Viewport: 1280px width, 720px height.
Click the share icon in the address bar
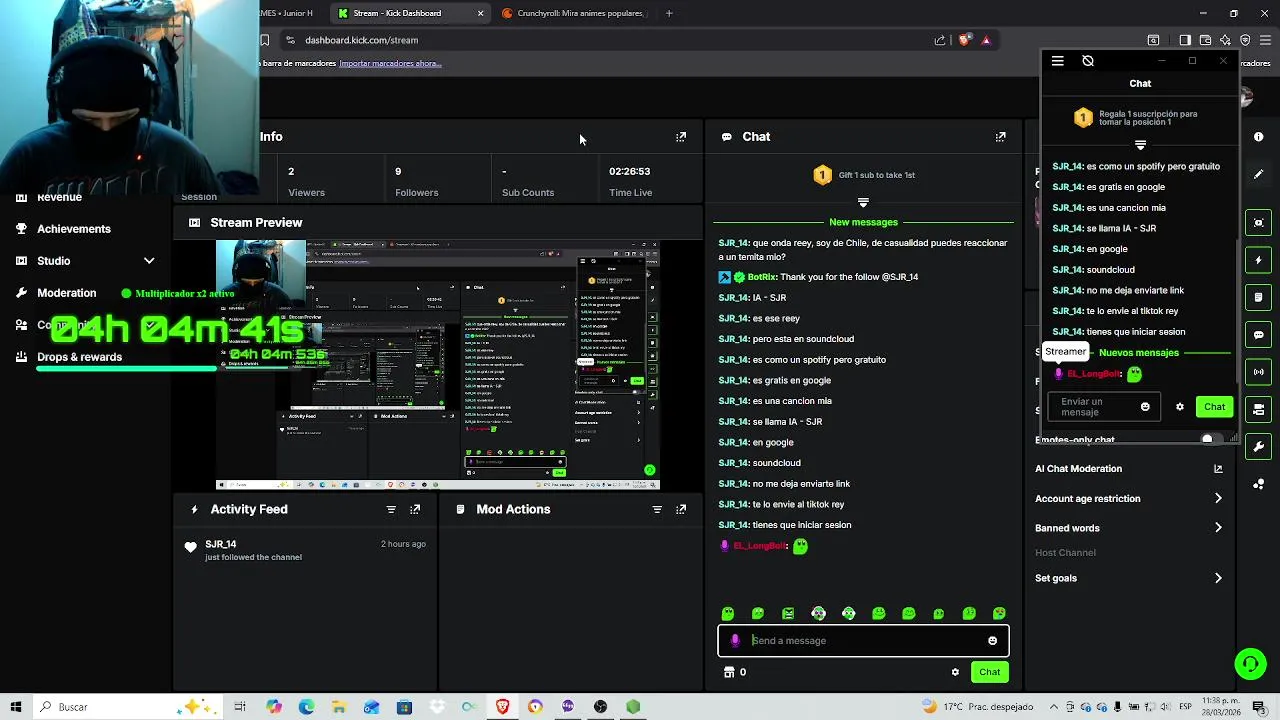[x=940, y=40]
